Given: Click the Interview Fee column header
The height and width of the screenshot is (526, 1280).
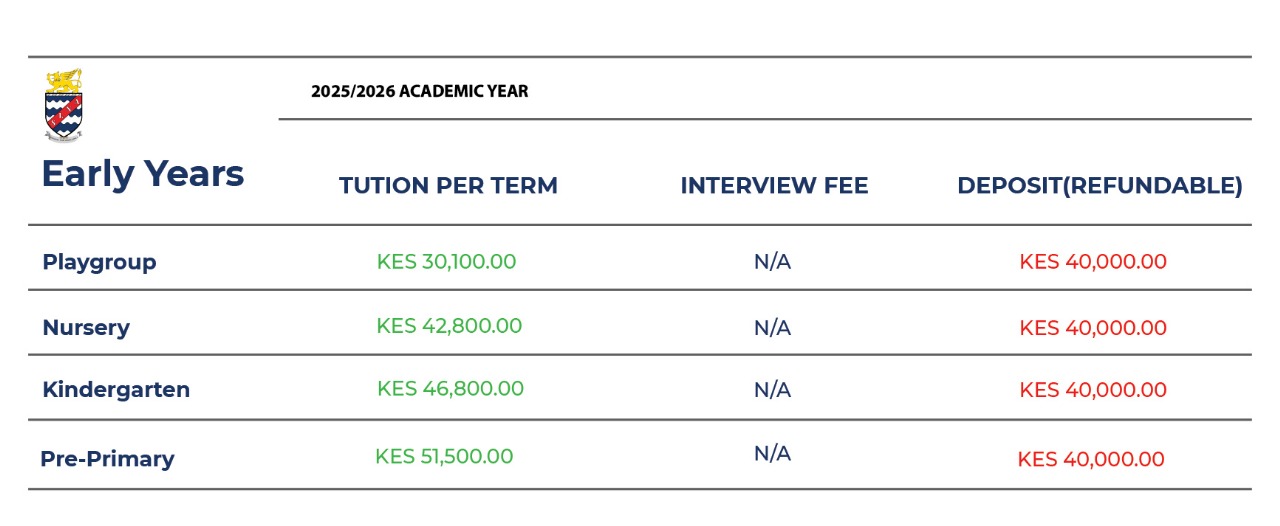Looking at the screenshot, I should click(774, 186).
